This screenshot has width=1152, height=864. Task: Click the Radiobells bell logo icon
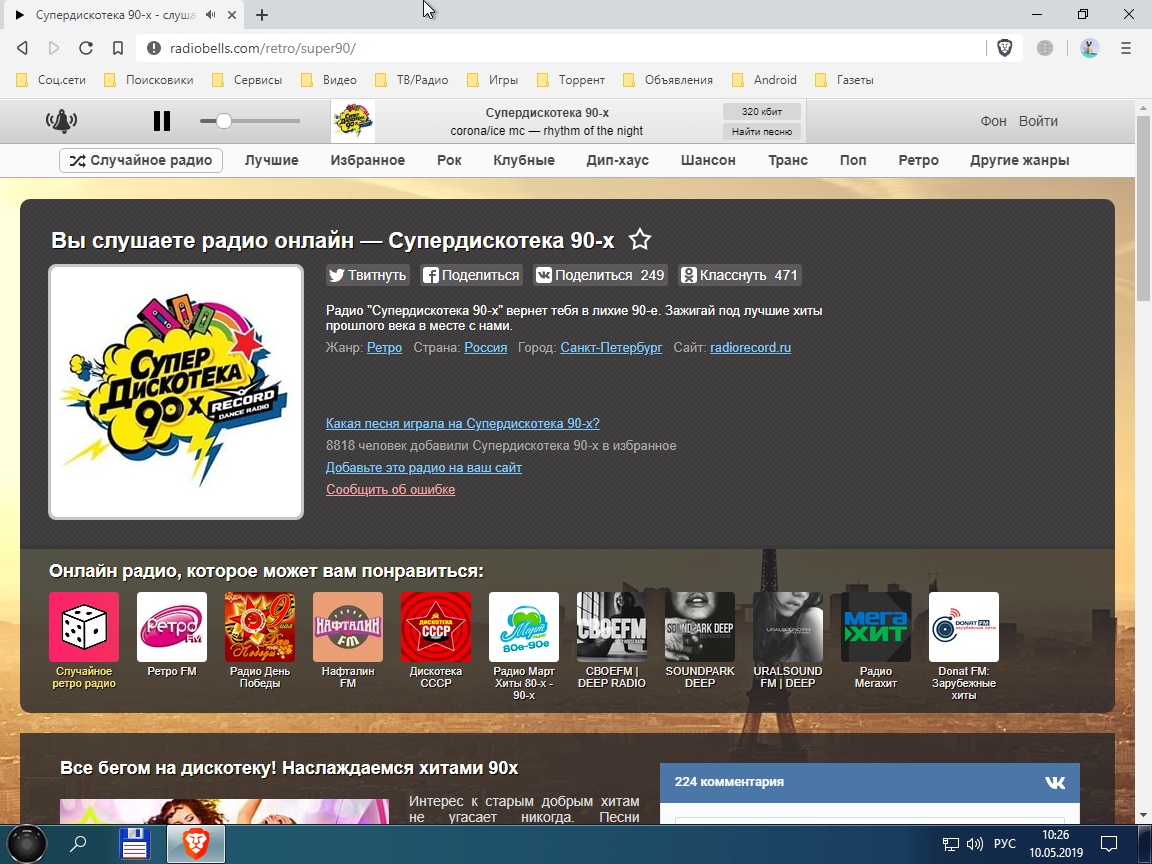pyautogui.click(x=62, y=121)
